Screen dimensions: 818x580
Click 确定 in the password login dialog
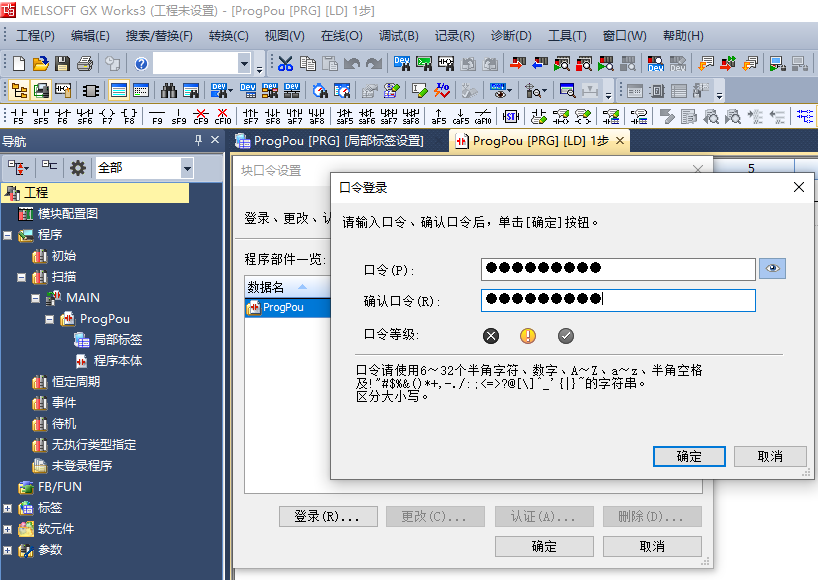pos(689,456)
